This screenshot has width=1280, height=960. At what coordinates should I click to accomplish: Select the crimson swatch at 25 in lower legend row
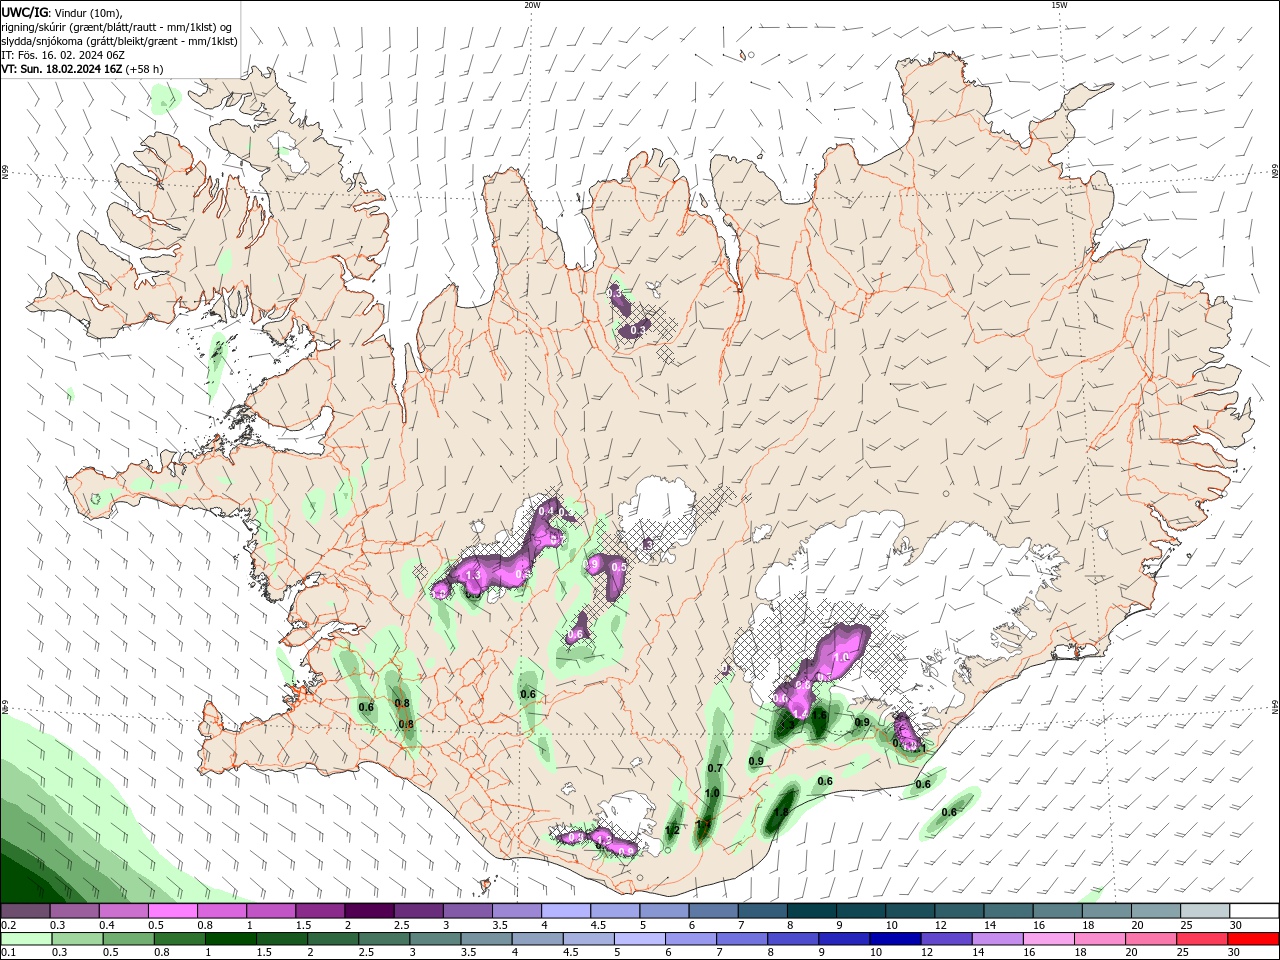coord(1202,939)
